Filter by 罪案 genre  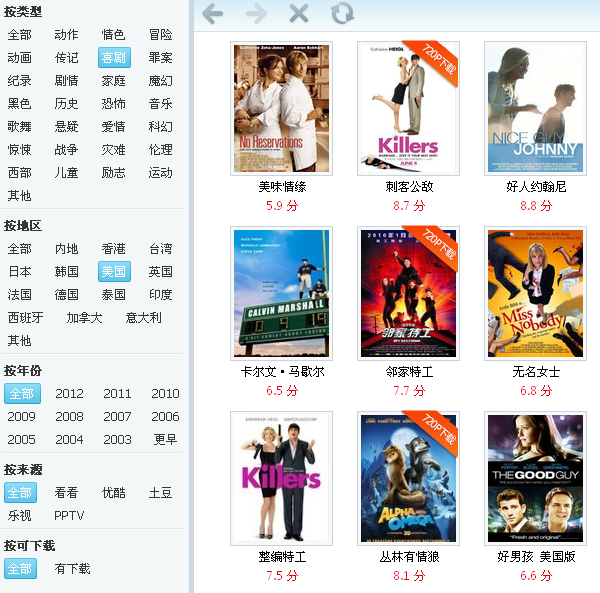pos(161,58)
